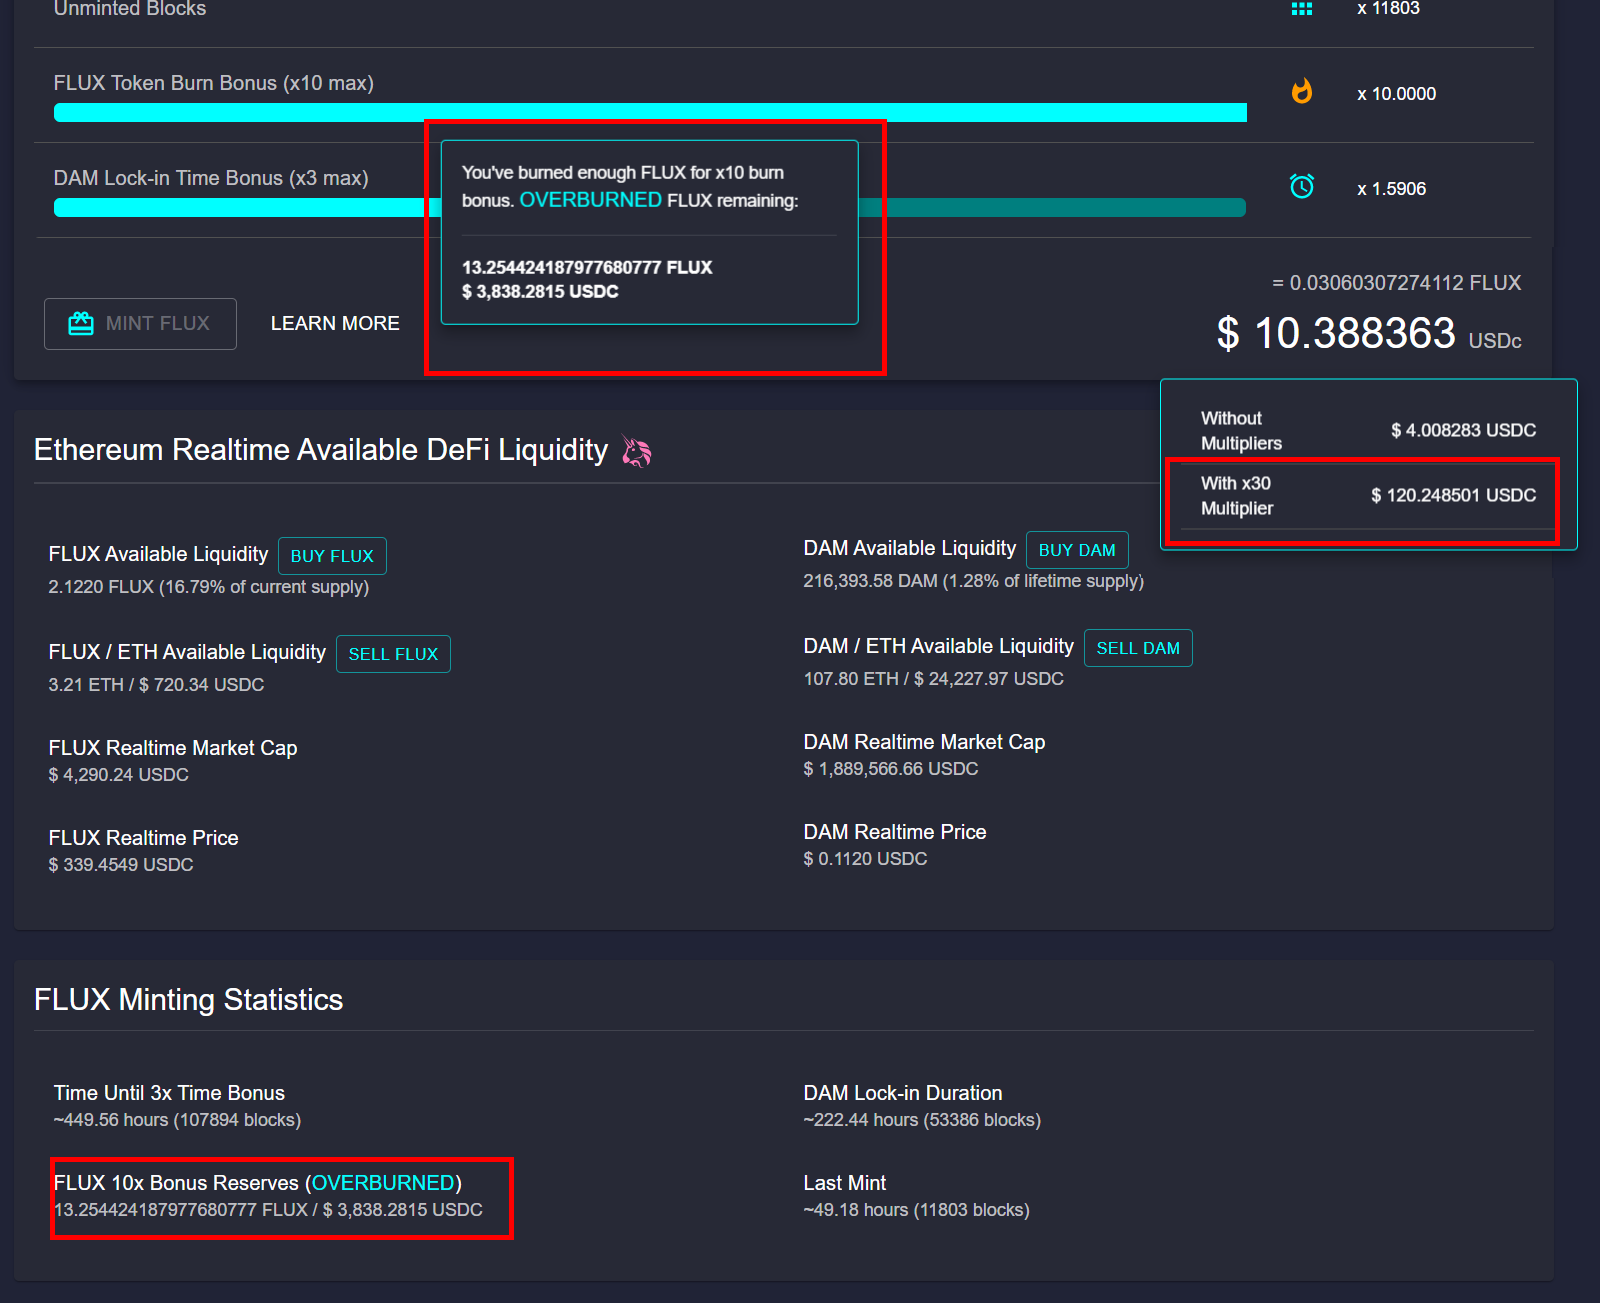Click the MINT FLUX button
This screenshot has height=1303, width=1600.
140,324
